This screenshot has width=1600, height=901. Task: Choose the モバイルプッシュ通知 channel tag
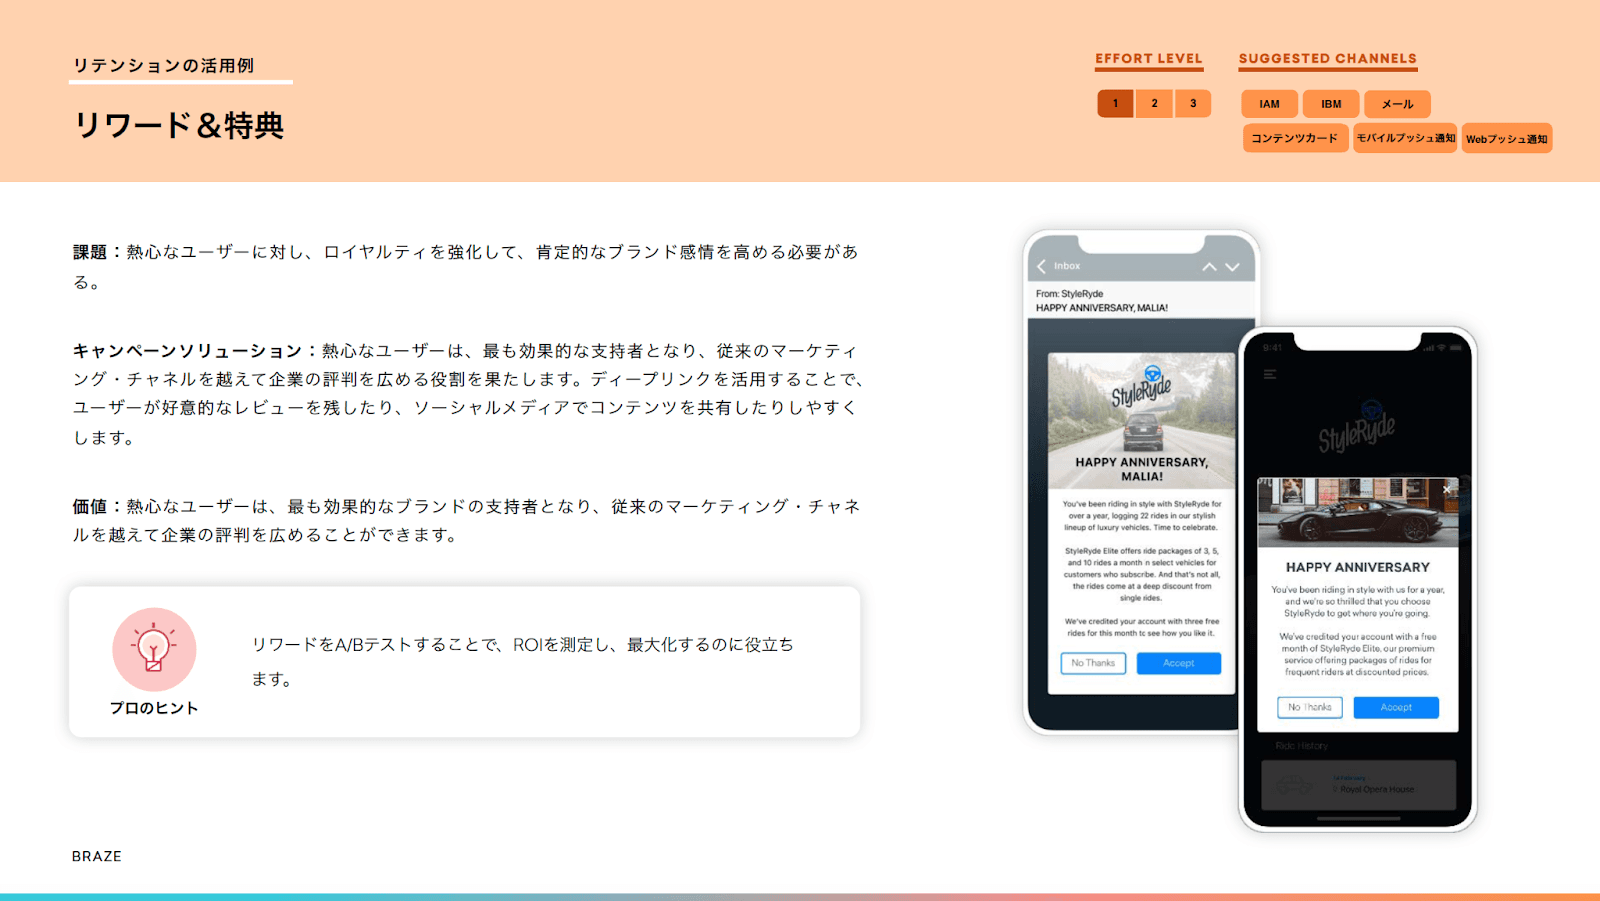point(1405,138)
